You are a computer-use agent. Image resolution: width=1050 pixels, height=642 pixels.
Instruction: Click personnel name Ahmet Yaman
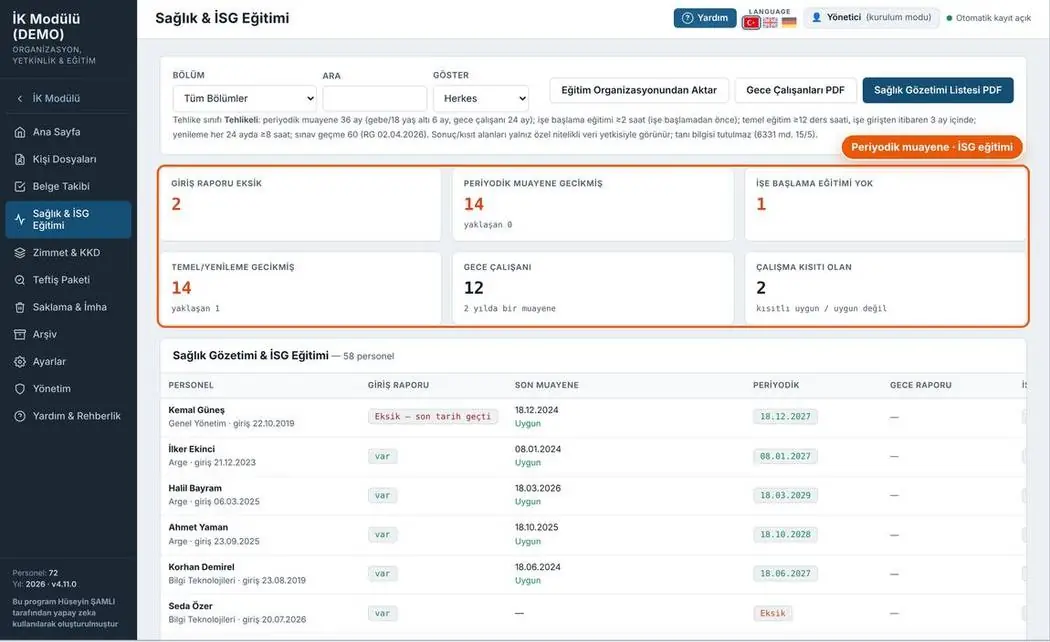point(198,528)
